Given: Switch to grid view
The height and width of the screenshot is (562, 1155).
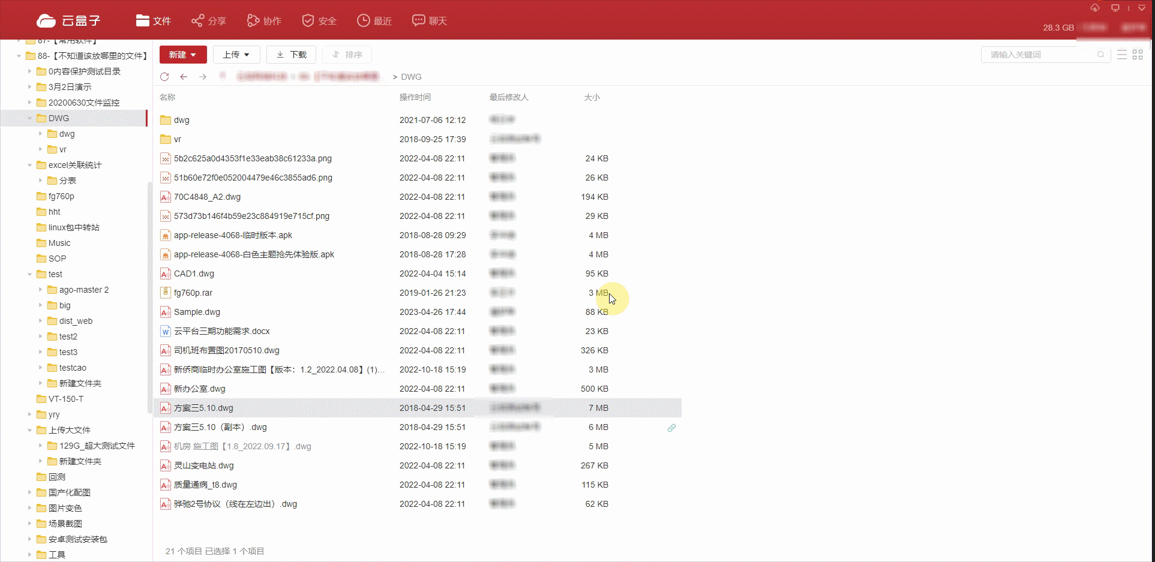Looking at the screenshot, I should click(1140, 55).
